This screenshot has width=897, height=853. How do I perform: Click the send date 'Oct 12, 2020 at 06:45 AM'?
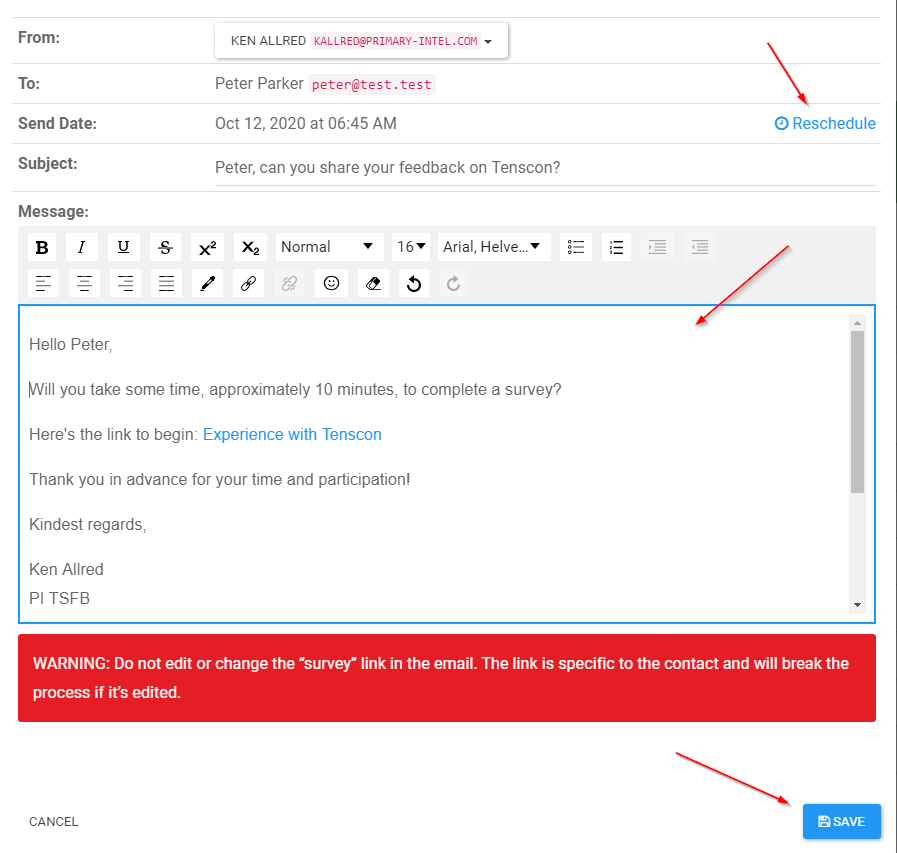pos(306,124)
